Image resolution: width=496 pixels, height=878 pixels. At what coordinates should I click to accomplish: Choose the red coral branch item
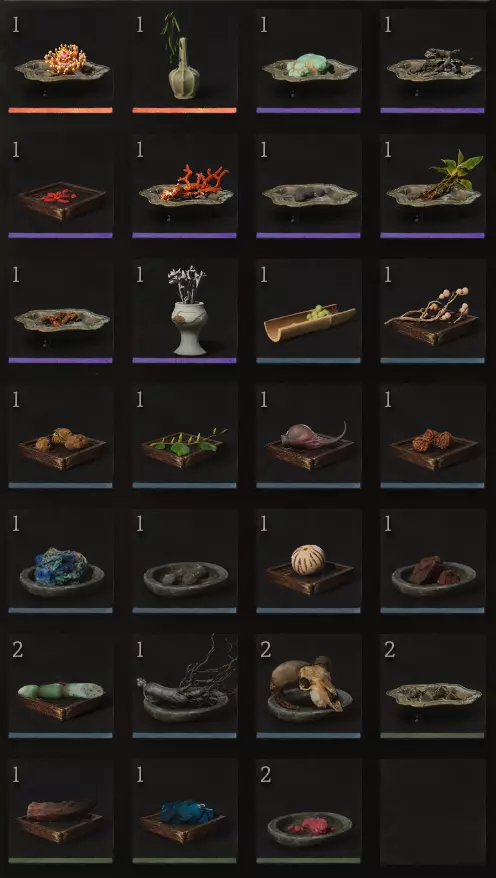184,186
